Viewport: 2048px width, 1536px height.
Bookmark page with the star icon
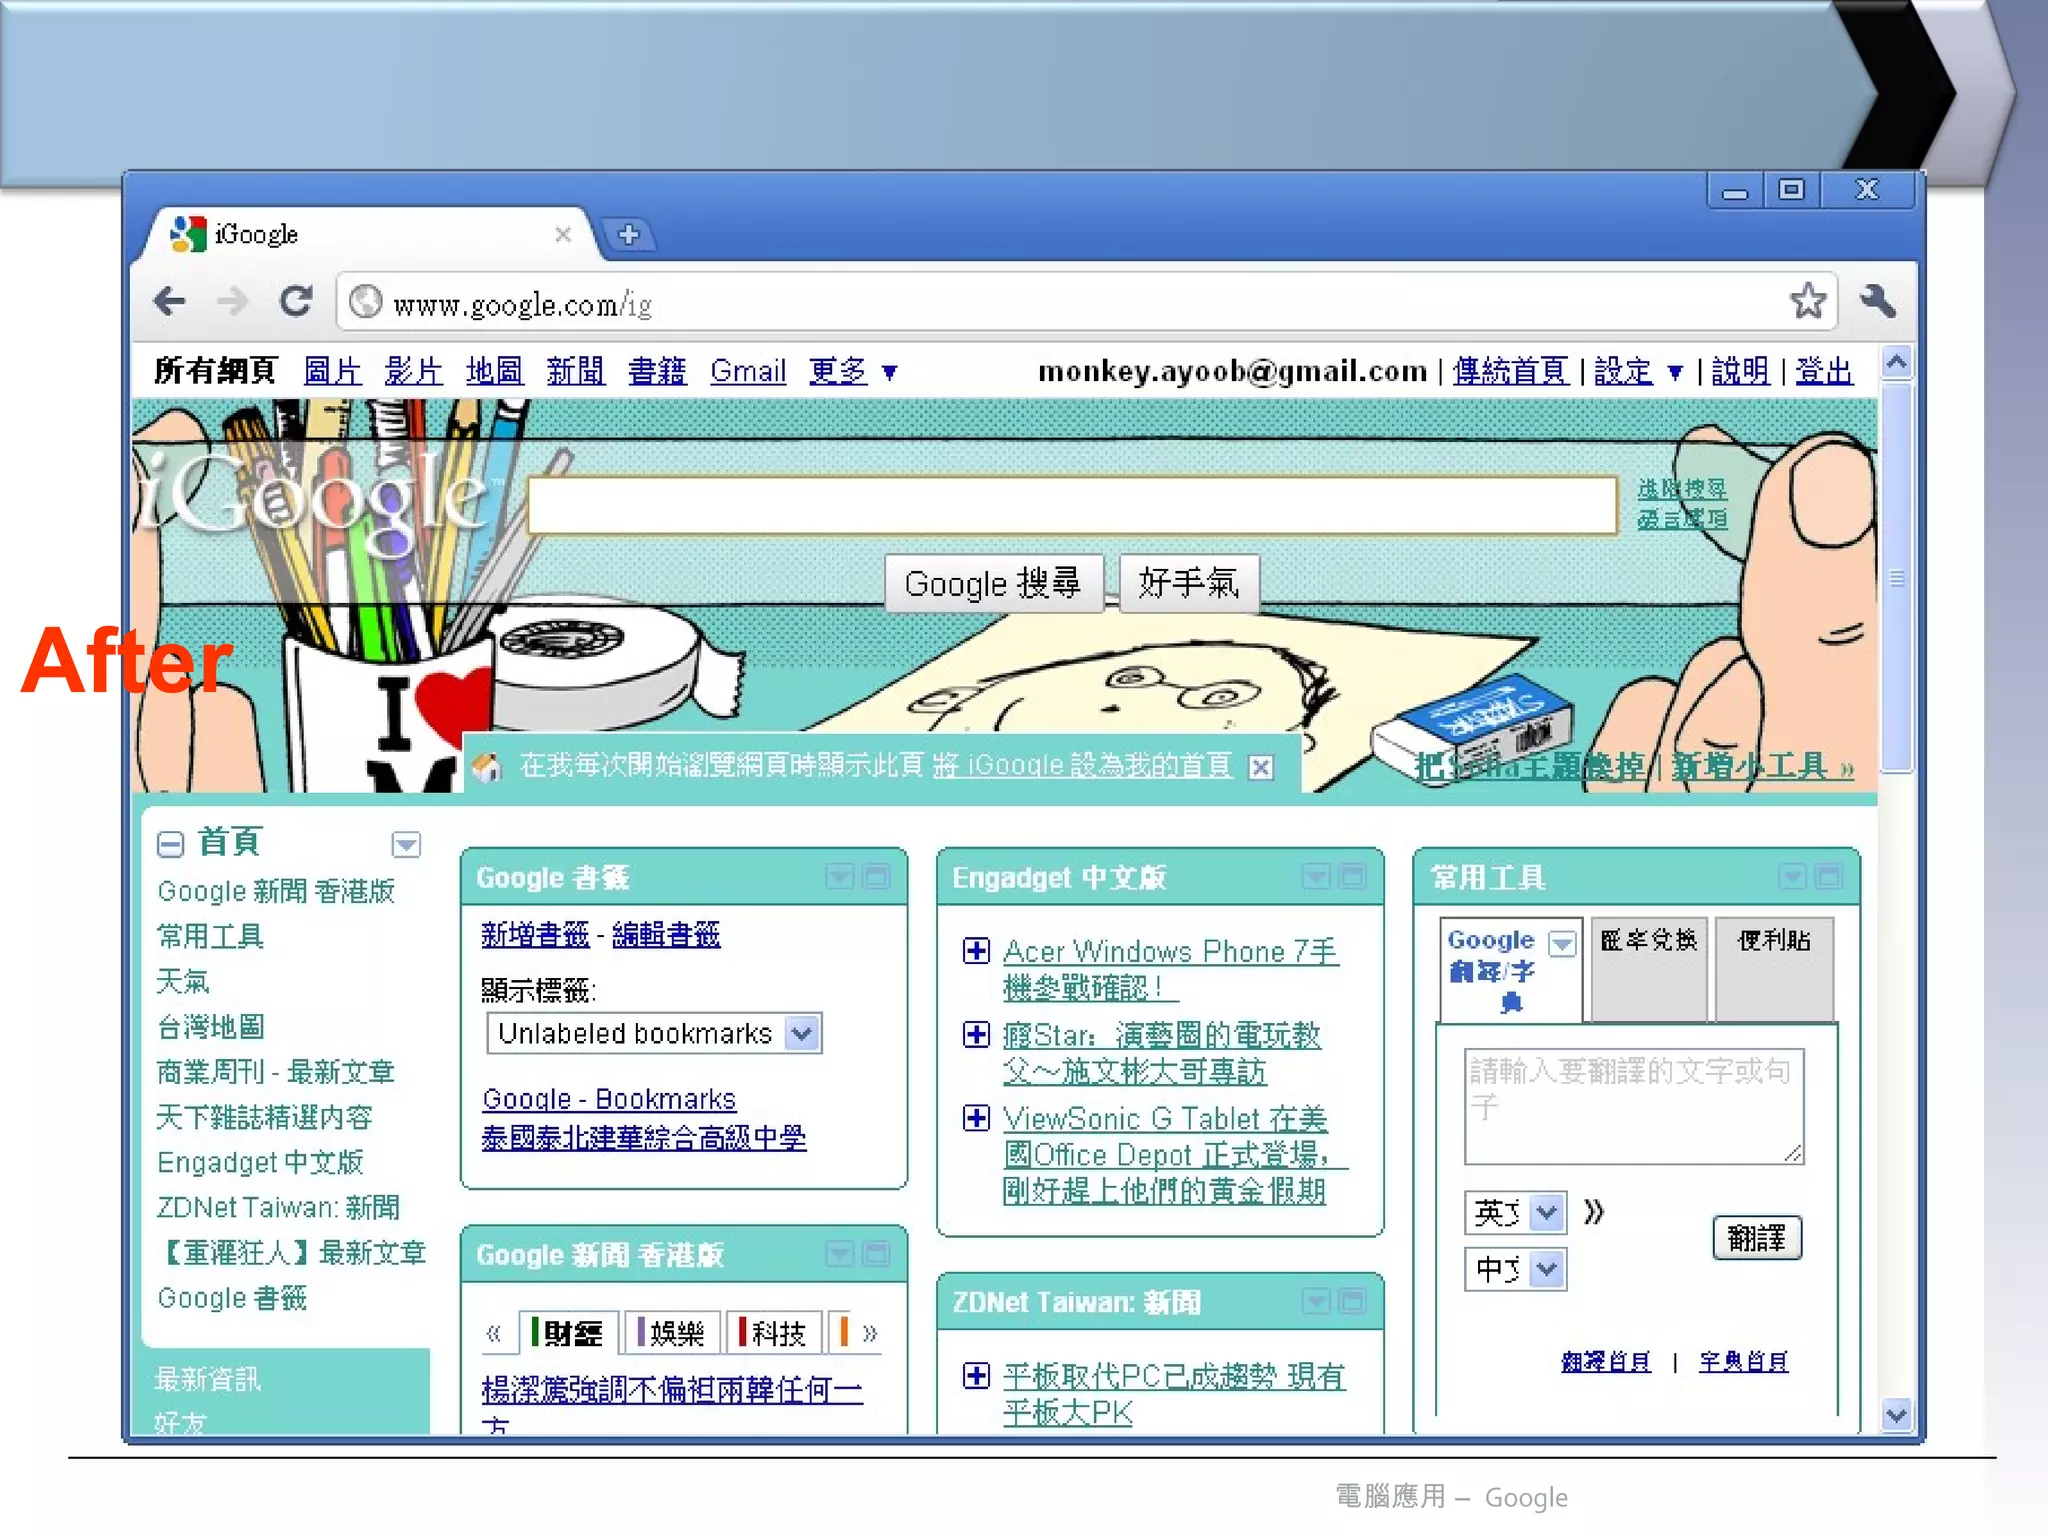tap(1808, 301)
